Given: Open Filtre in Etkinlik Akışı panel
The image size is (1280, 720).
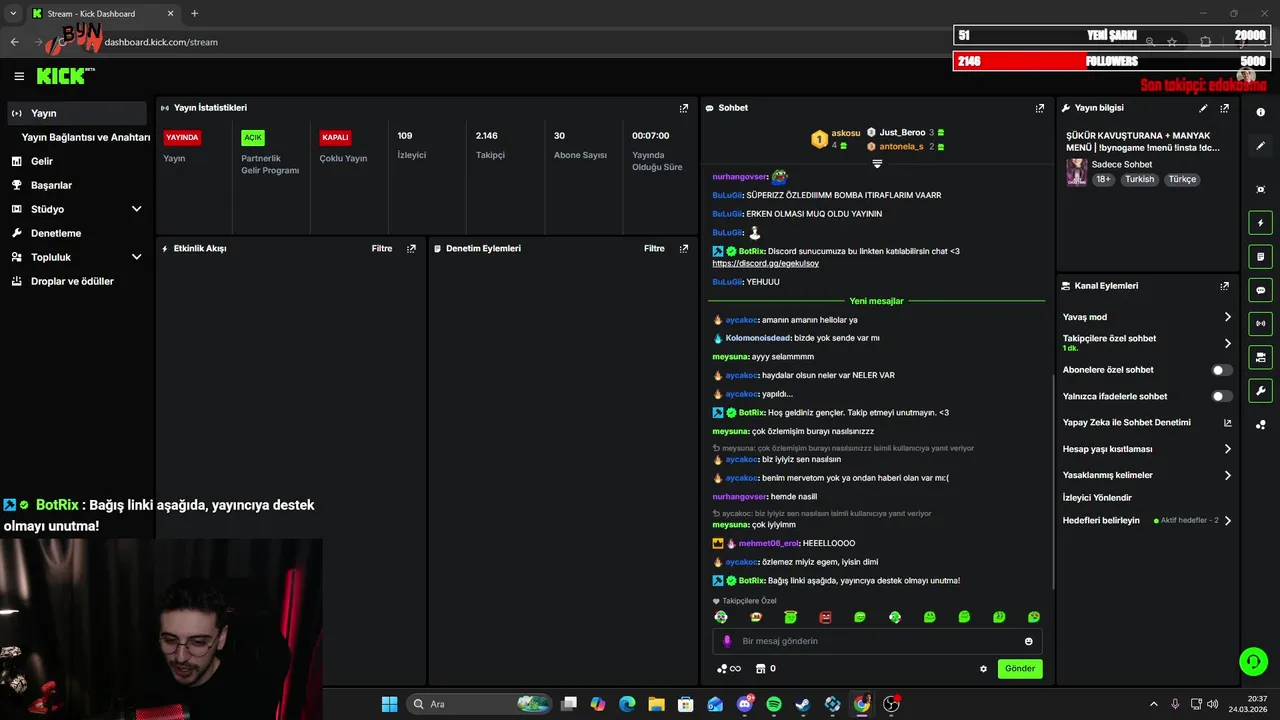Looking at the screenshot, I should (382, 248).
